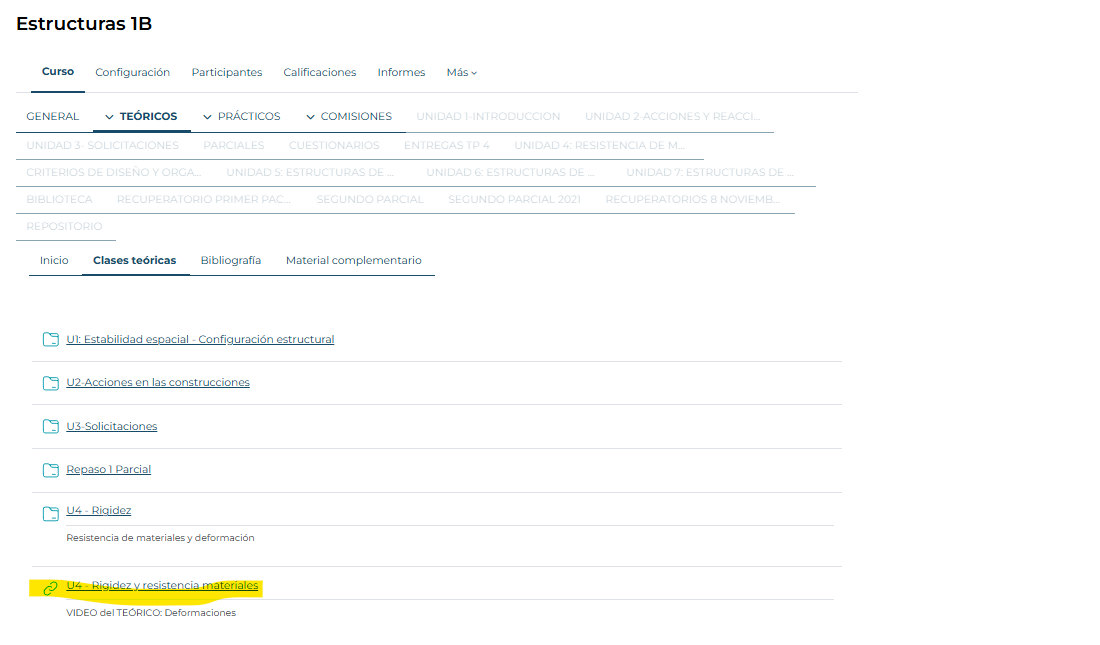The width and height of the screenshot is (1100, 645).
Task: Open the CUESTIONARIOS section tab
Action: (x=334, y=145)
